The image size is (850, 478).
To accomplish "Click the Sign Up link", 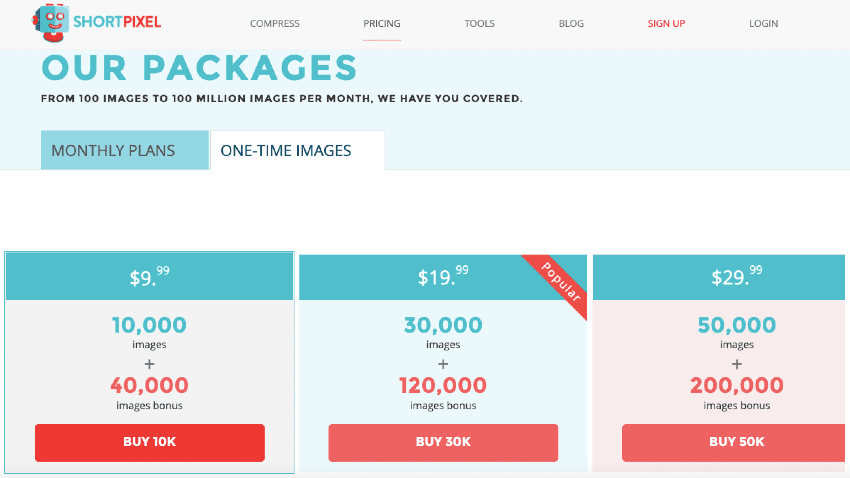I will coord(666,24).
